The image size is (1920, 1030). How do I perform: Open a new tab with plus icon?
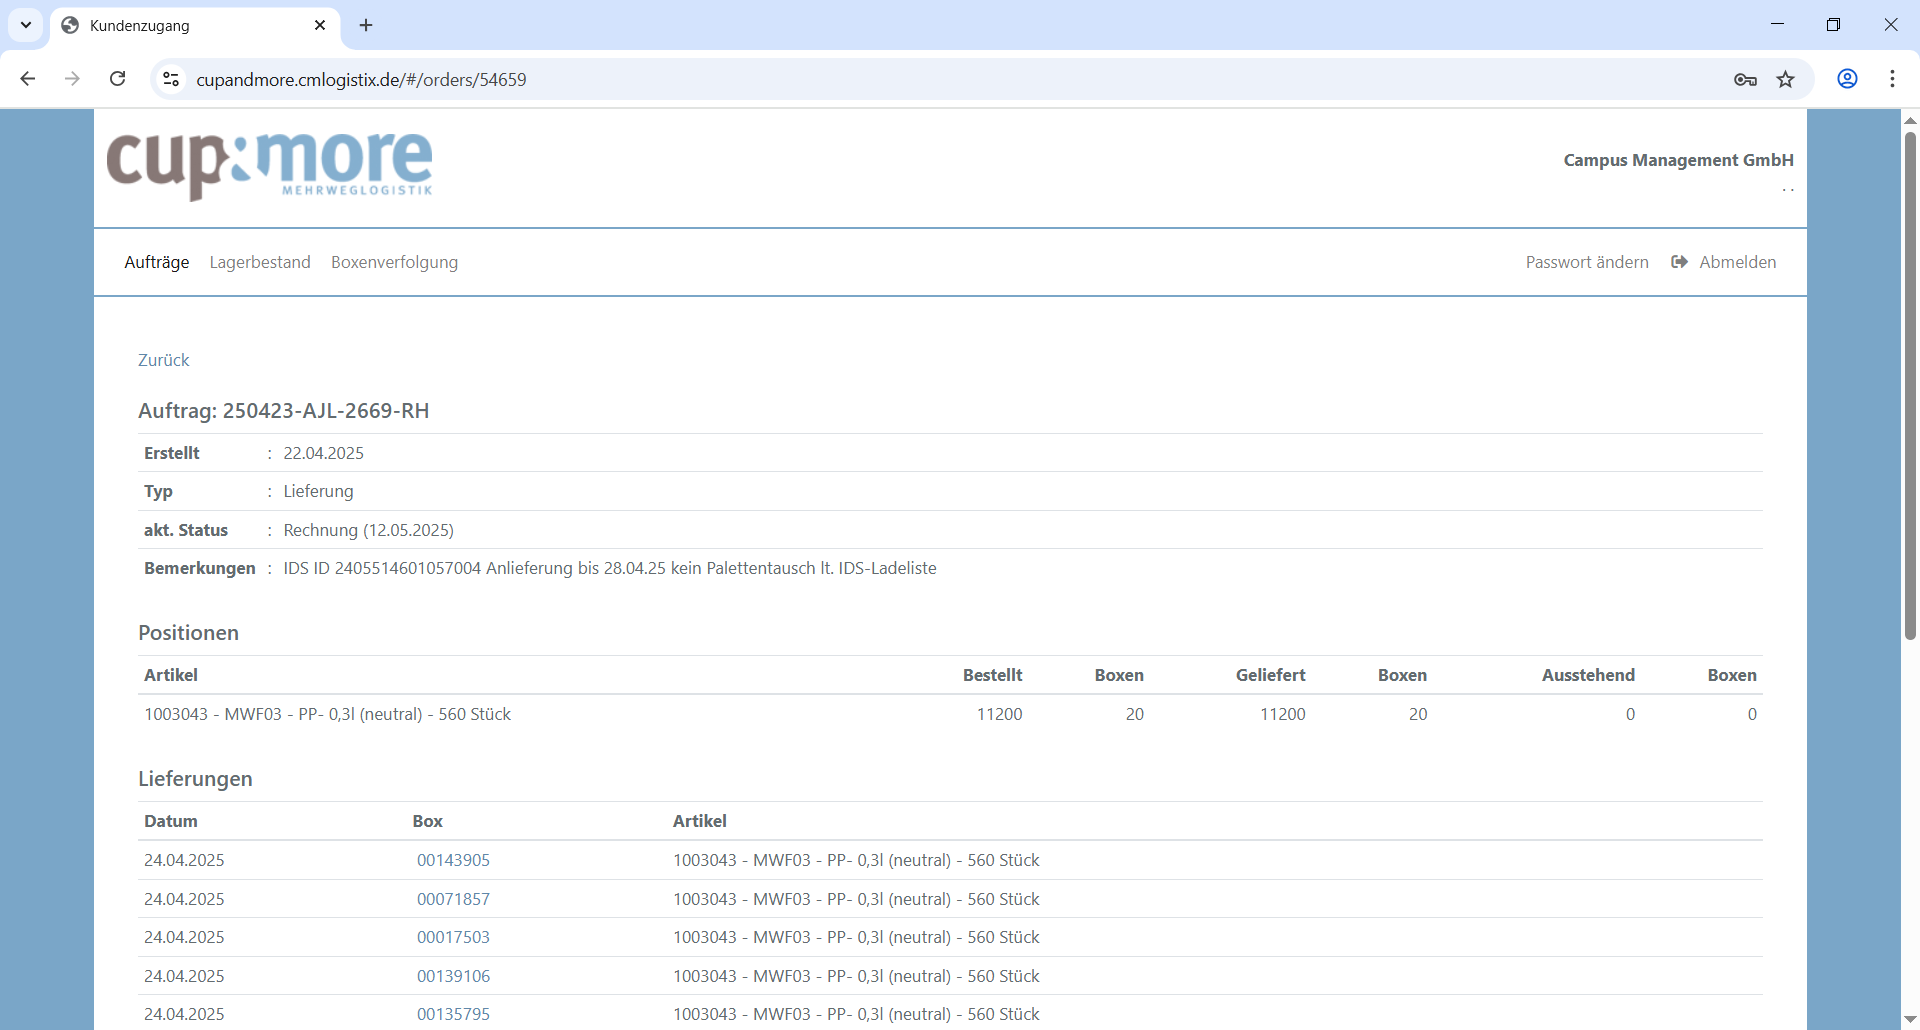pos(366,25)
